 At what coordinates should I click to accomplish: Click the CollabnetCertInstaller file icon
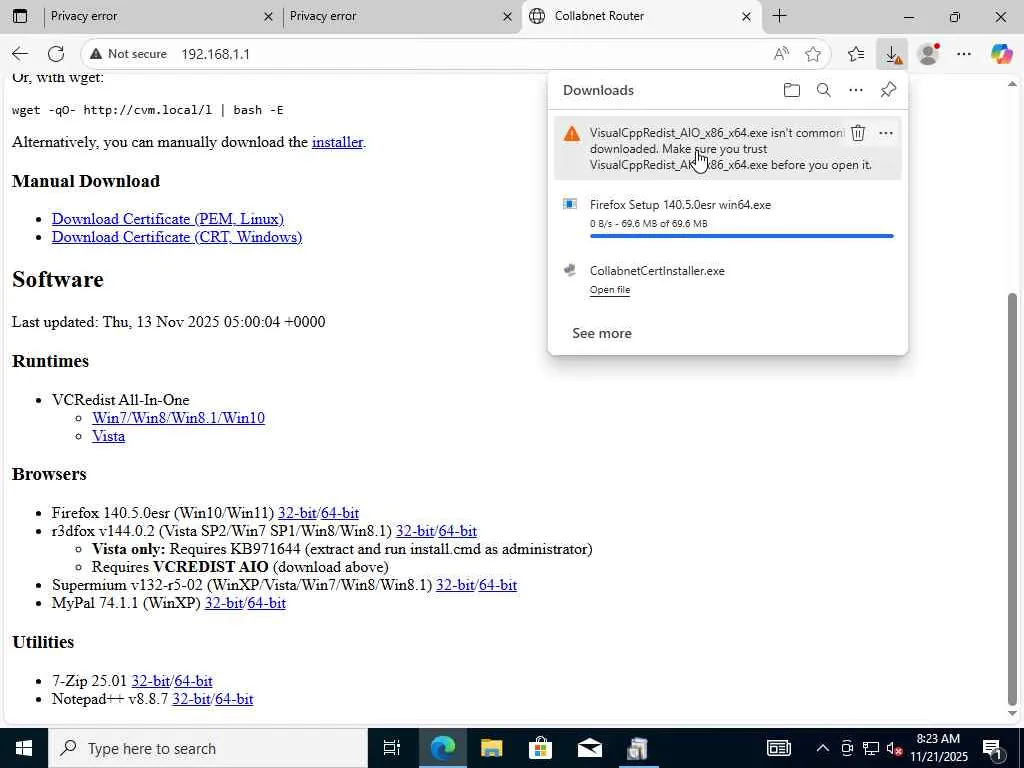[570, 270]
